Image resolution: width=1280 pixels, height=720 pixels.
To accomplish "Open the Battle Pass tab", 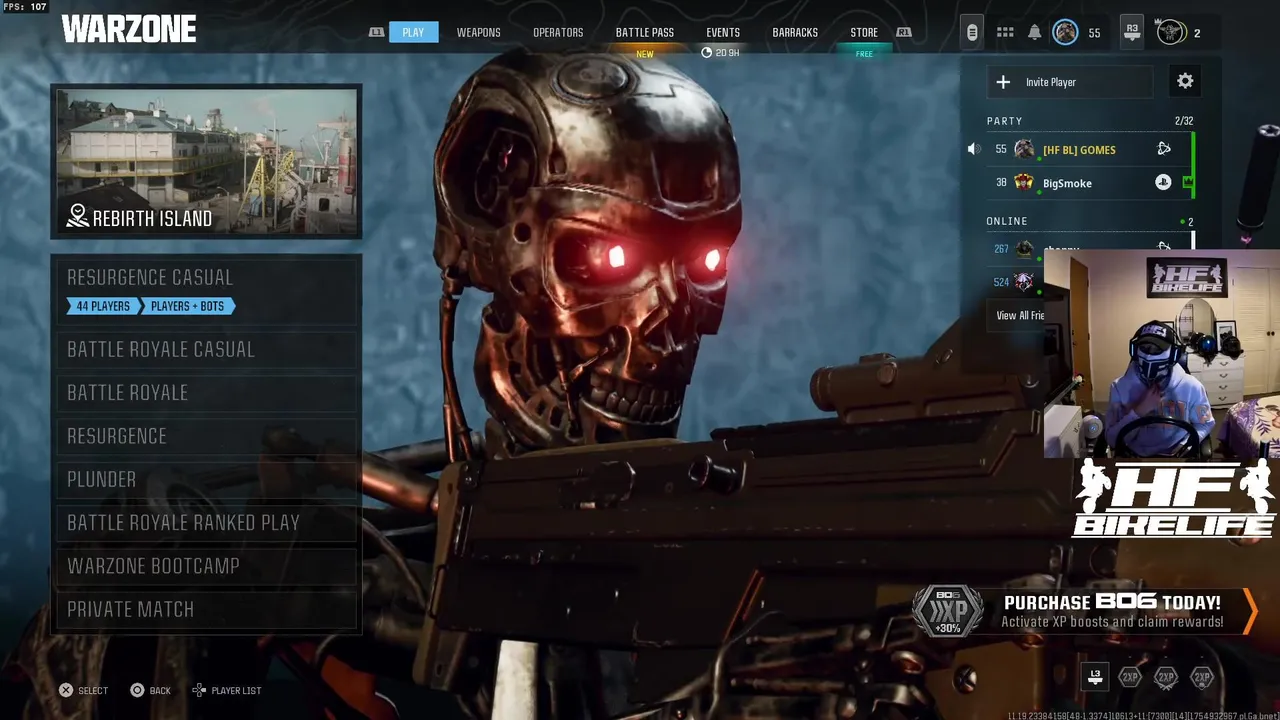I will (x=645, y=32).
